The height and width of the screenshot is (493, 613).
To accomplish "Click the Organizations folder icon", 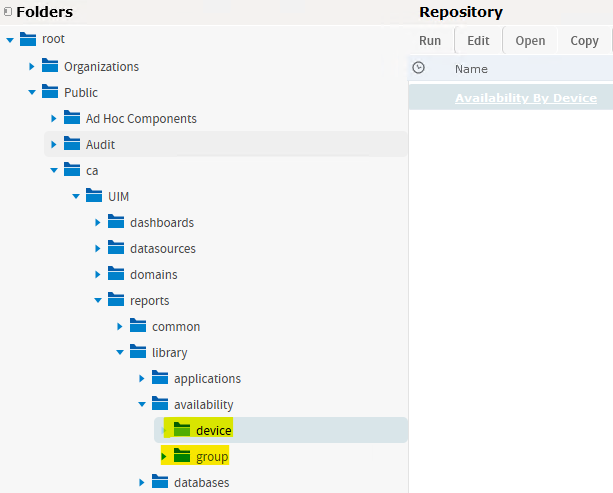I will click(50, 66).
